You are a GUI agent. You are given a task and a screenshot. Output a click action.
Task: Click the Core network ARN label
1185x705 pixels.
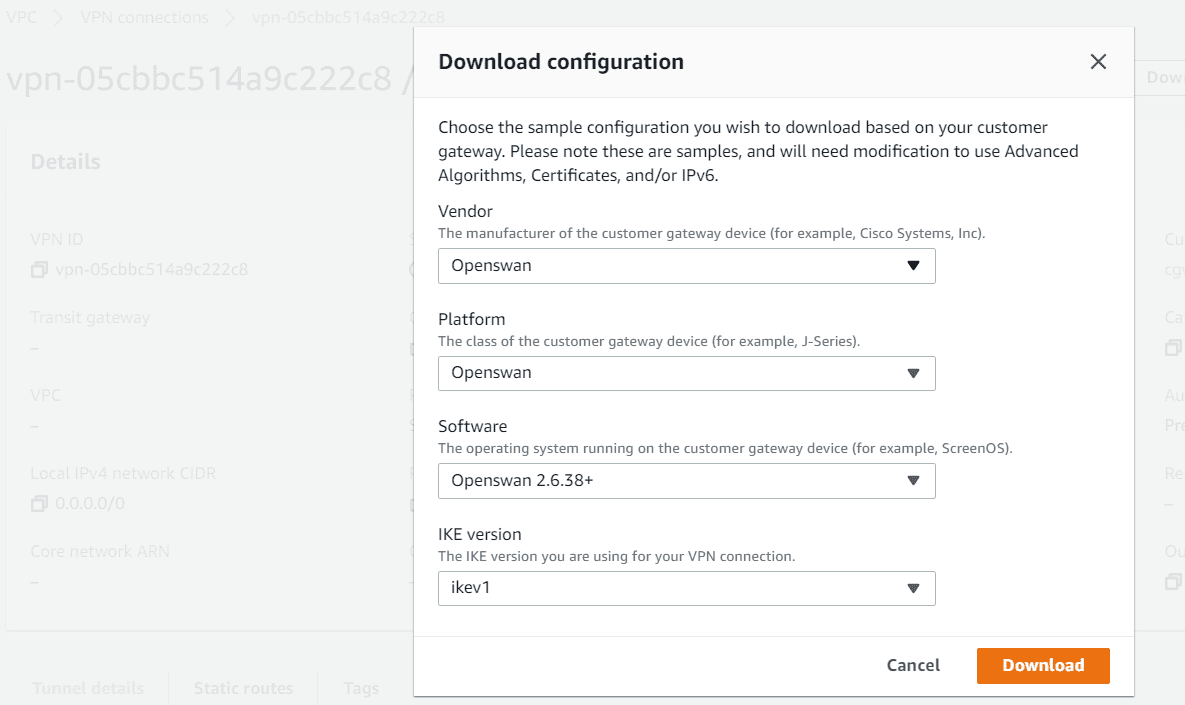100,552
